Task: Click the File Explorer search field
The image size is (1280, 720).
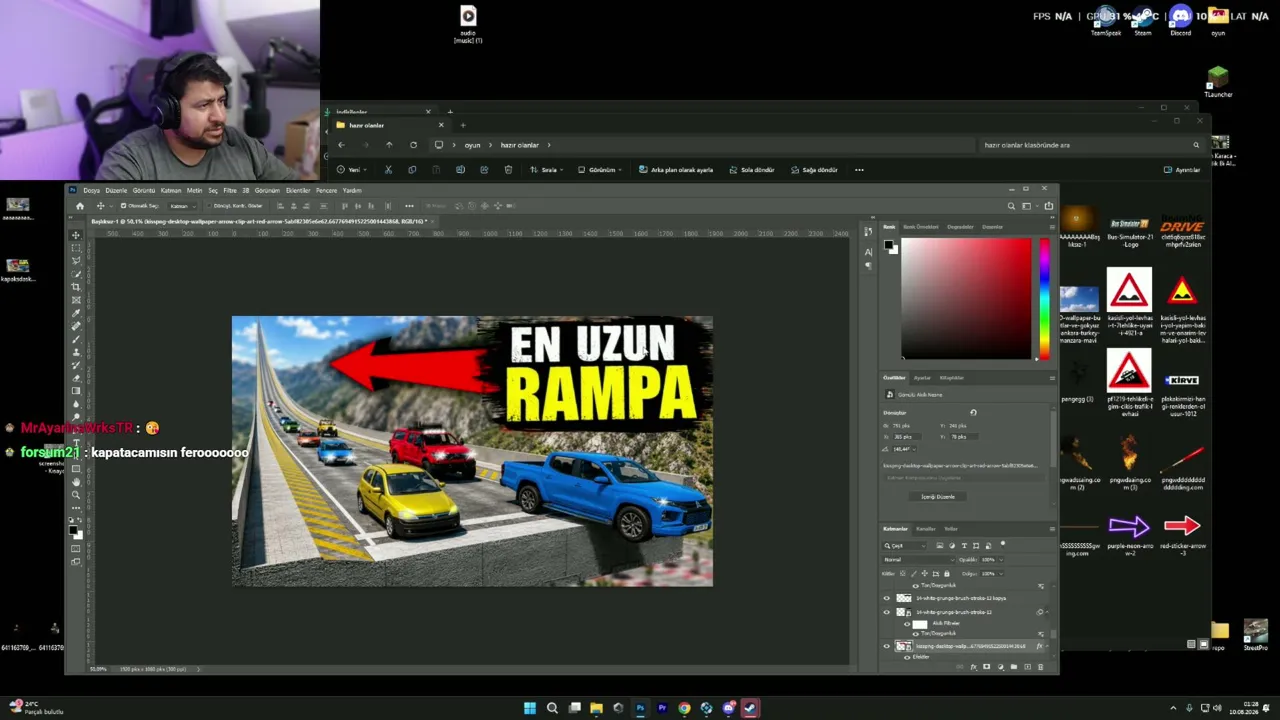Action: [1091, 145]
